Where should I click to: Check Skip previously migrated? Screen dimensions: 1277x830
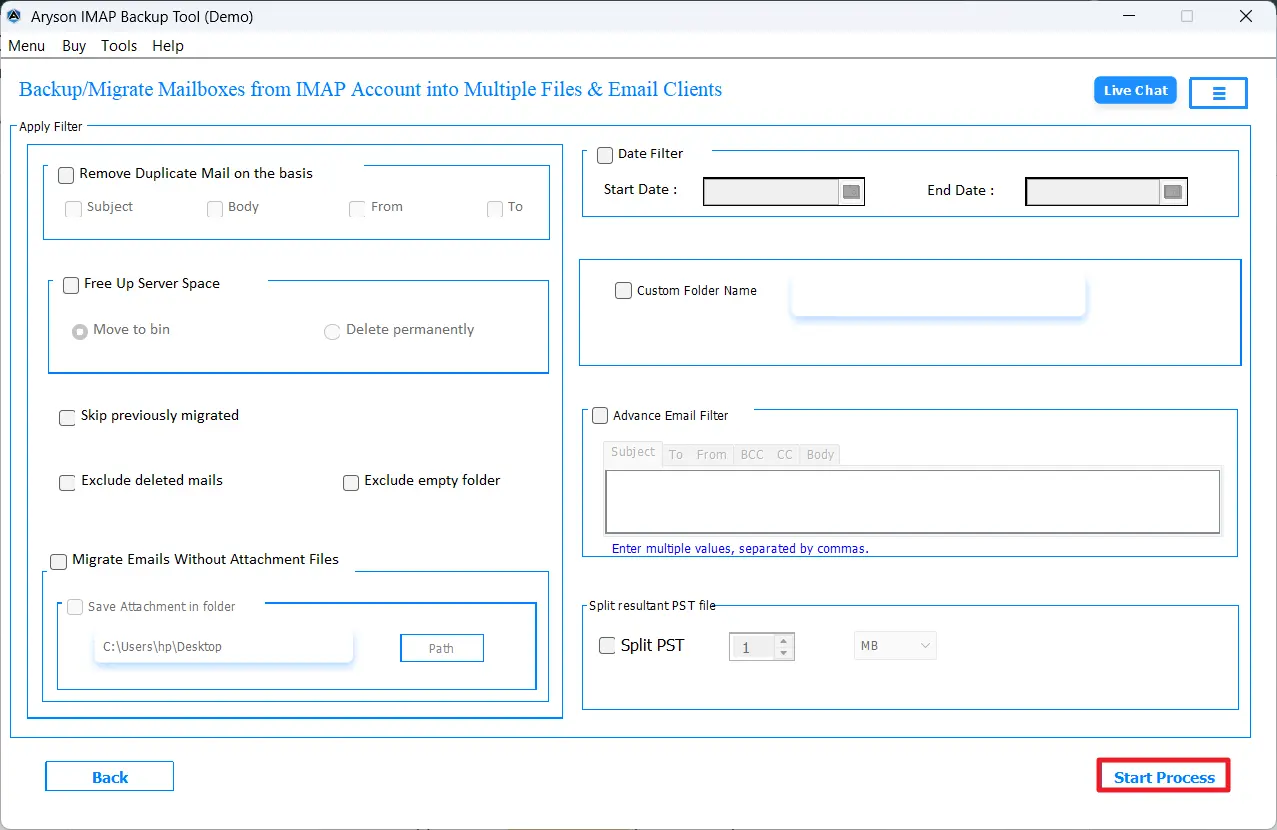67,417
